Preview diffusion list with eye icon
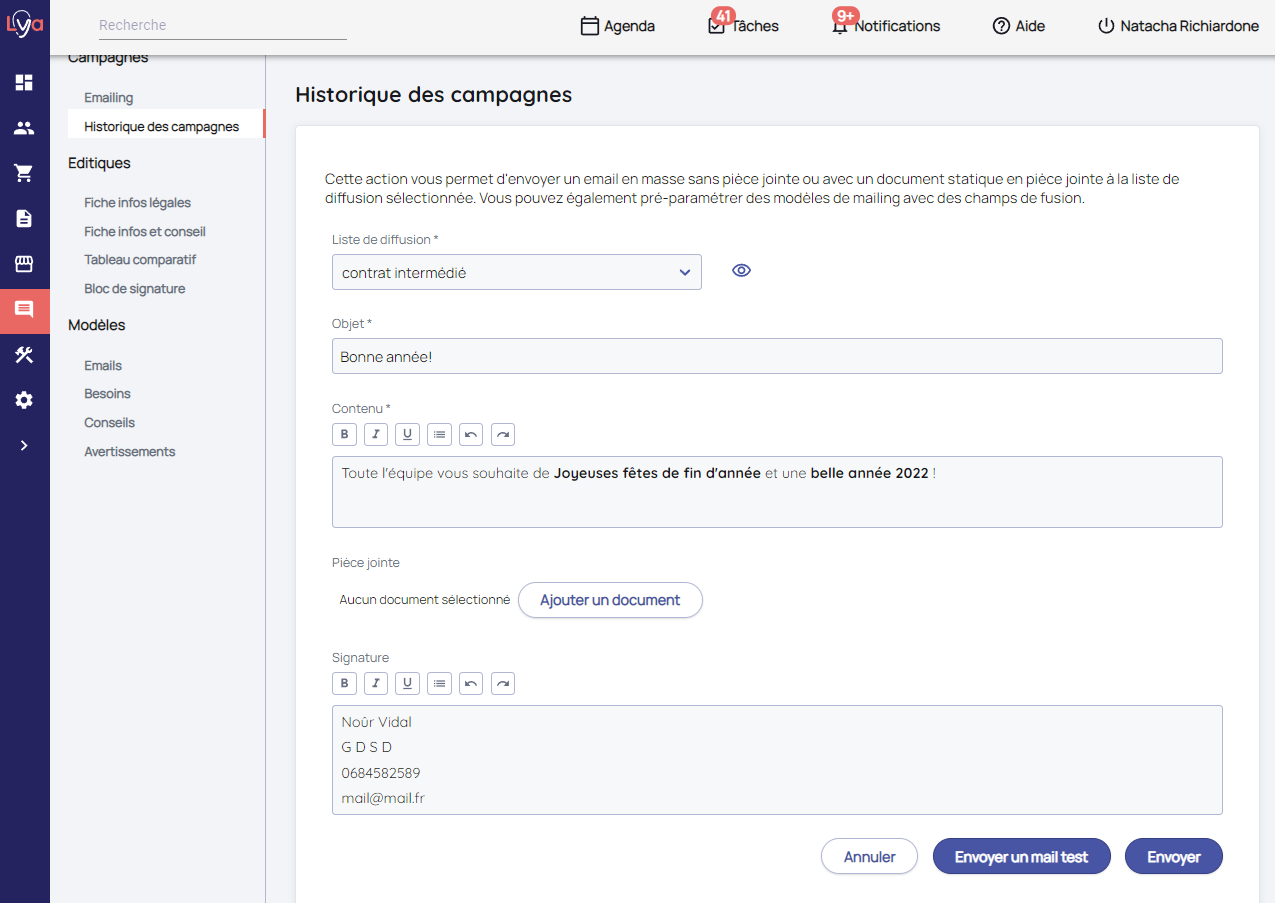The height and width of the screenshot is (903, 1275). tap(741, 271)
